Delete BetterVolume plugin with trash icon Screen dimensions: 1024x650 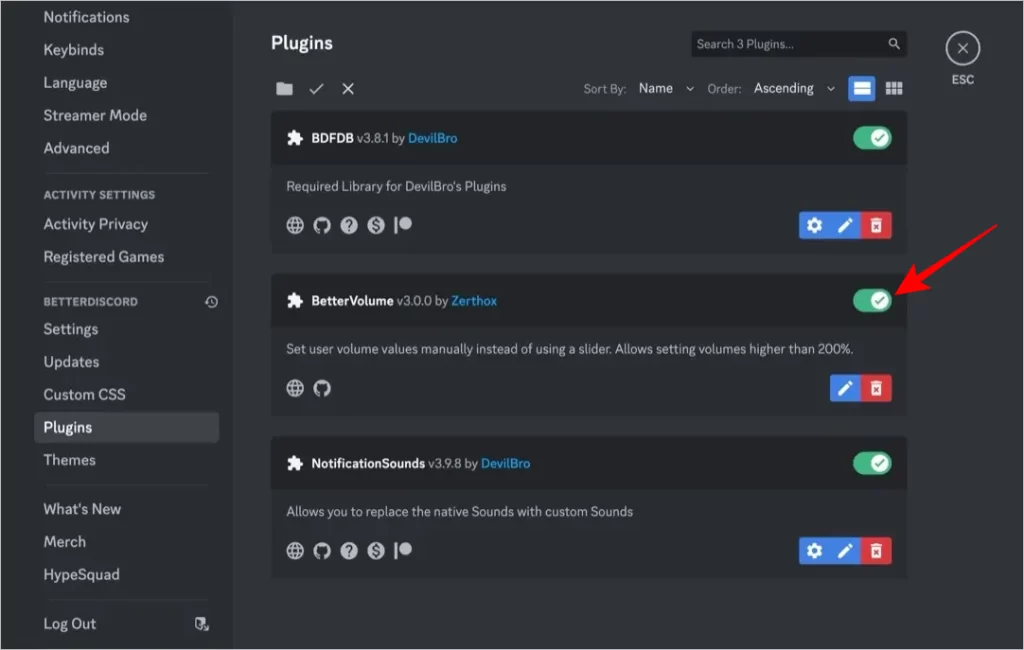(x=876, y=388)
